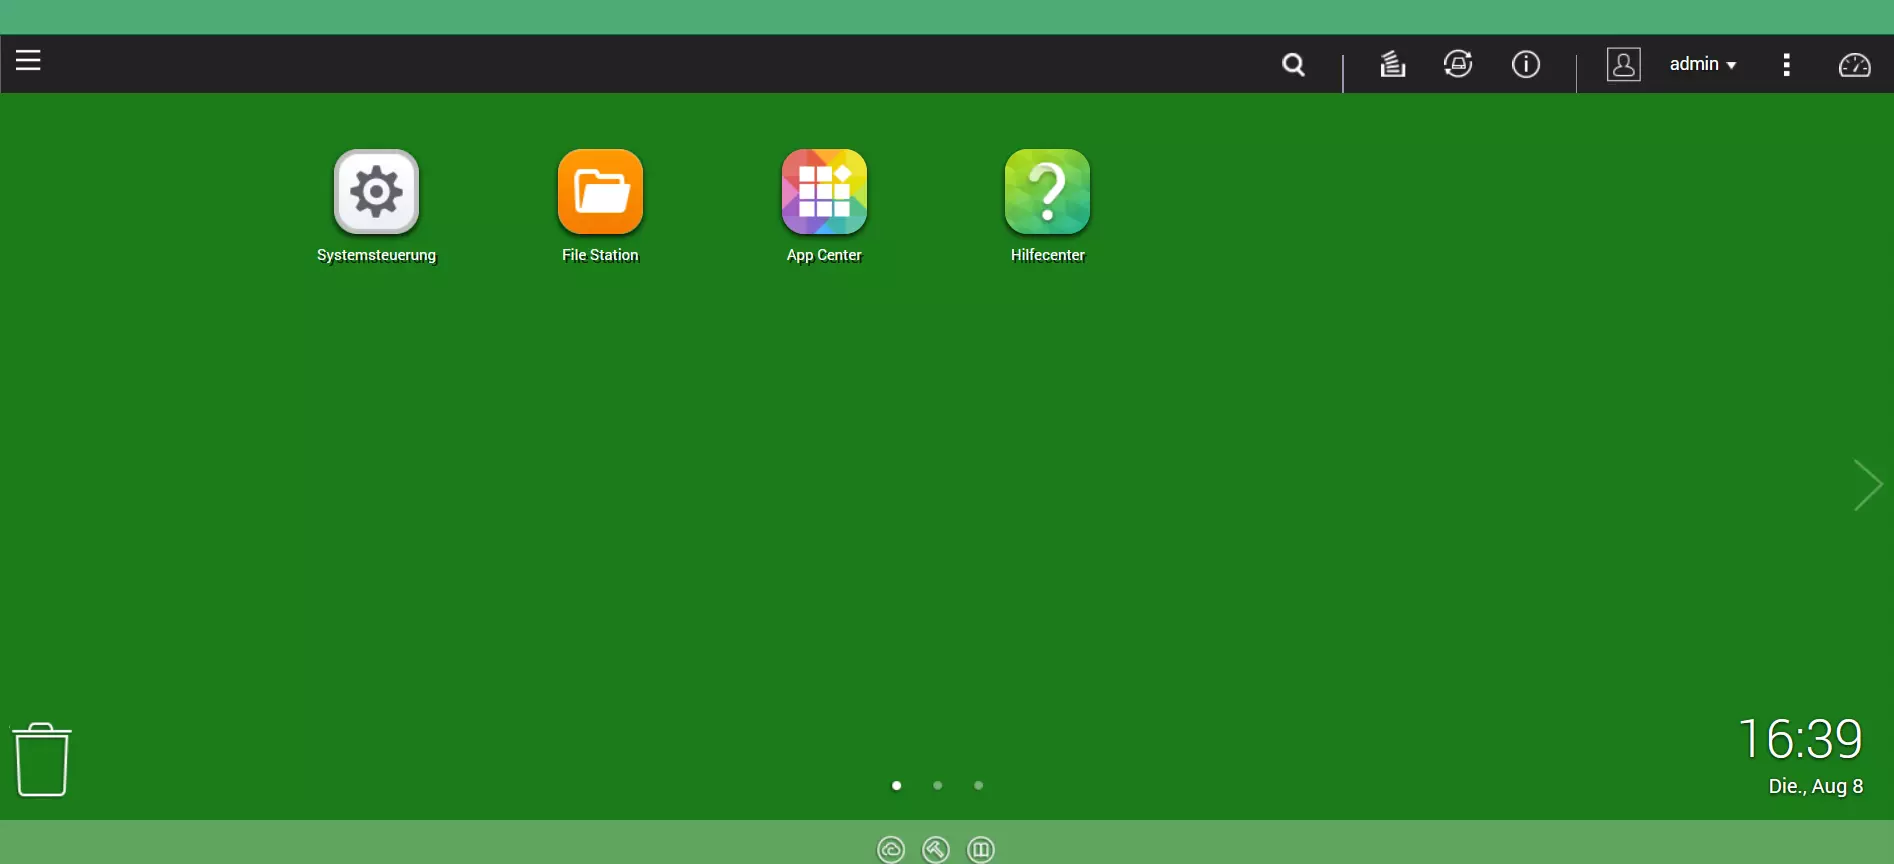Open Systemsteuerung control panel
Viewport: 1894px width, 864px height.
tap(376, 192)
